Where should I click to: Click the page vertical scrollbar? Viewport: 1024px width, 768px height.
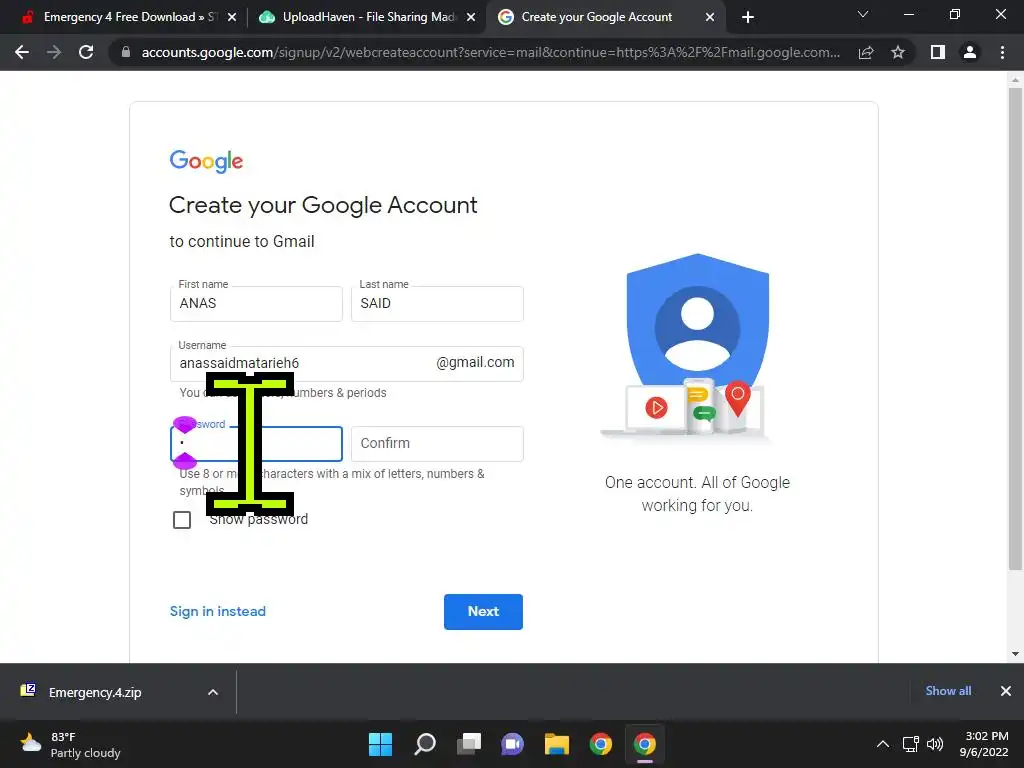(x=1015, y=328)
